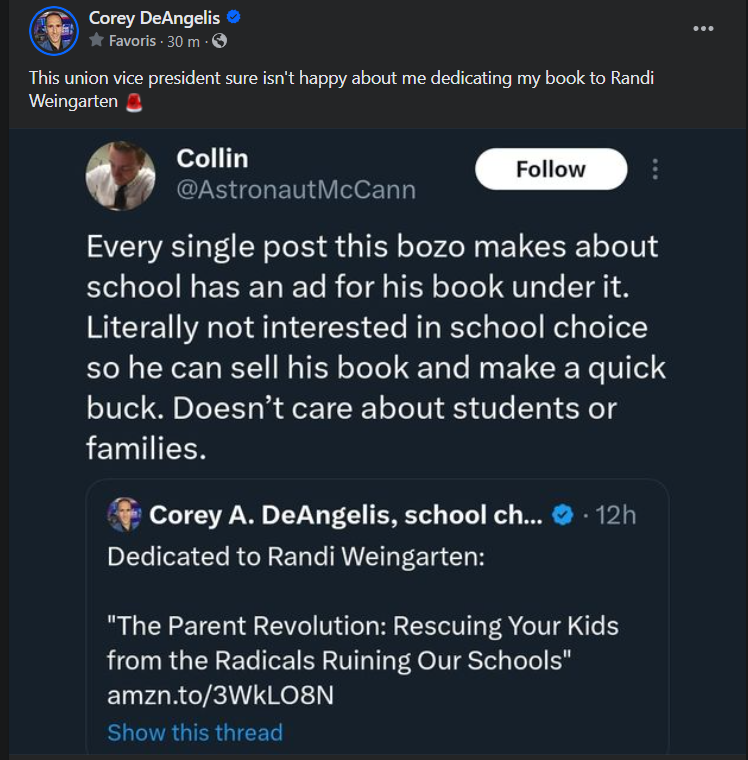Open Corey DeAngelis profile picture

[x=54, y=31]
